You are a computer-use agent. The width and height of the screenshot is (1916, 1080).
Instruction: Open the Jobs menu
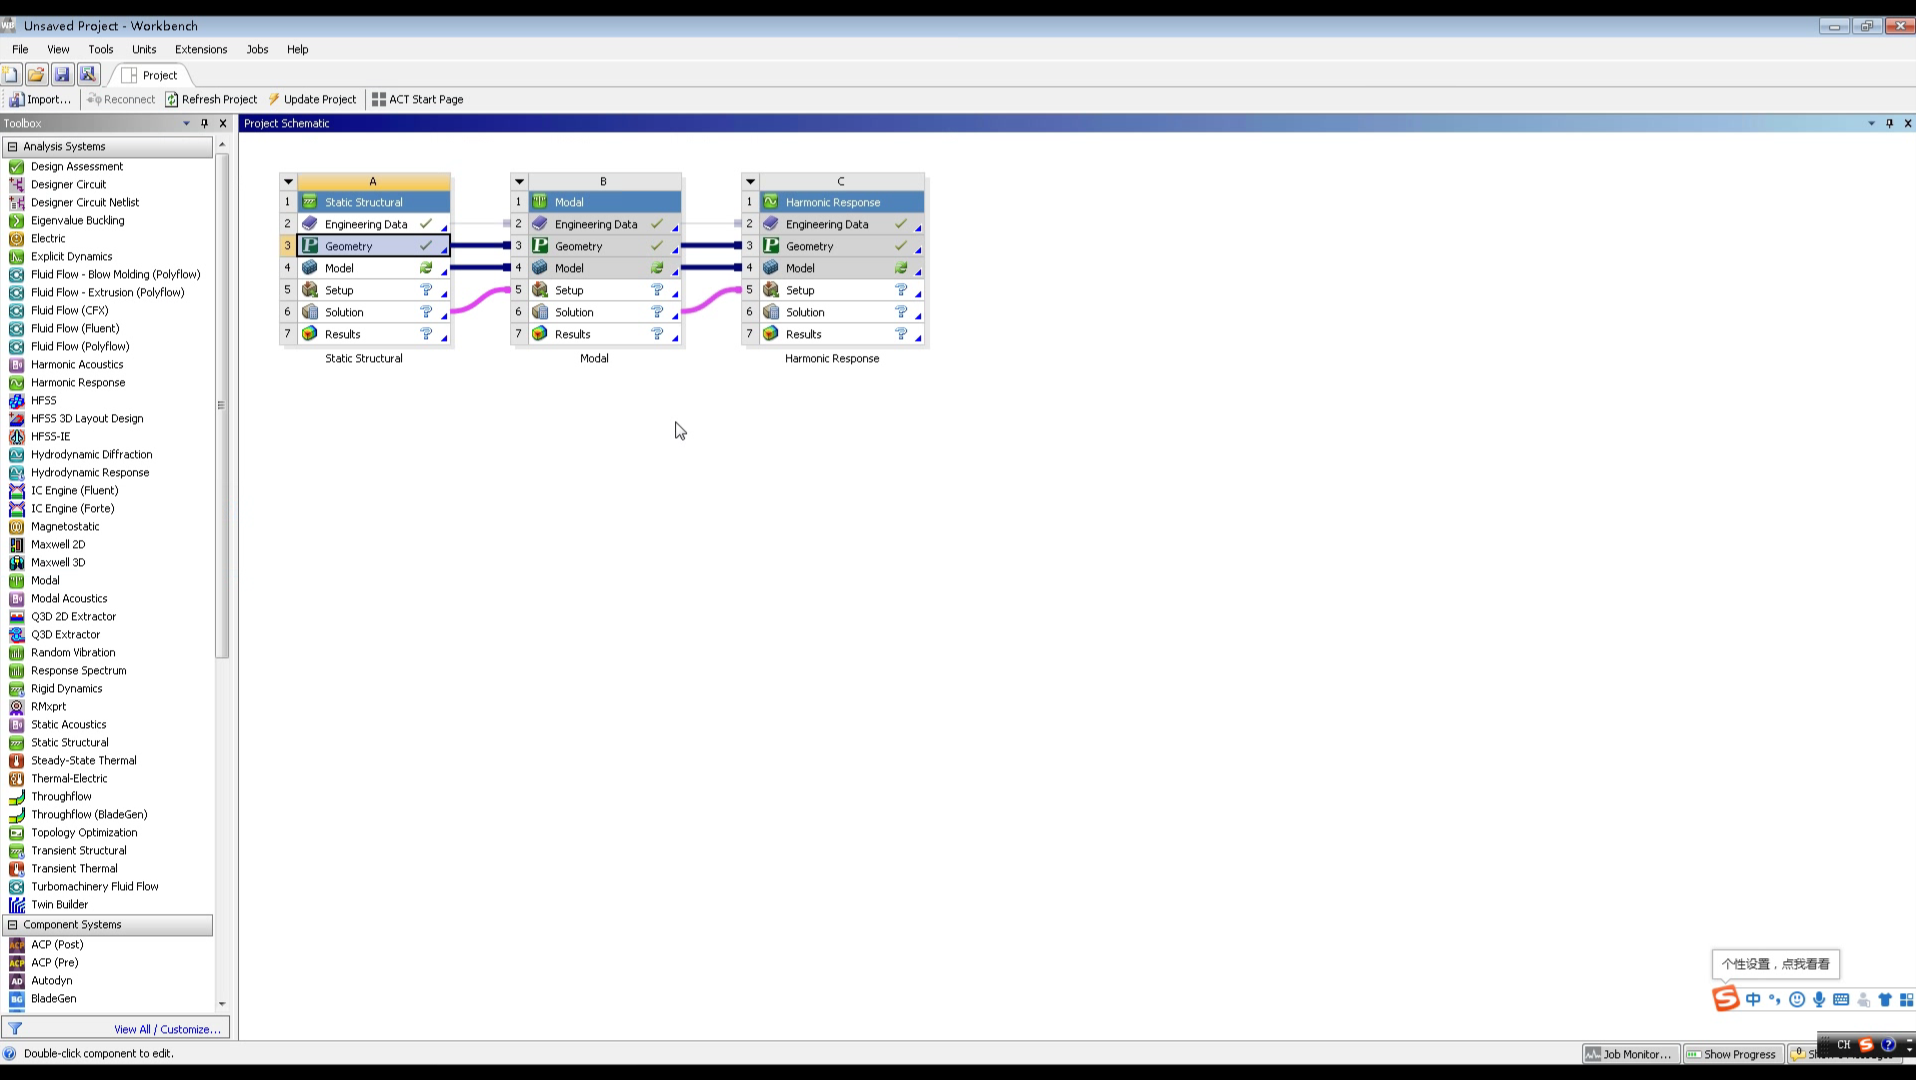click(257, 49)
